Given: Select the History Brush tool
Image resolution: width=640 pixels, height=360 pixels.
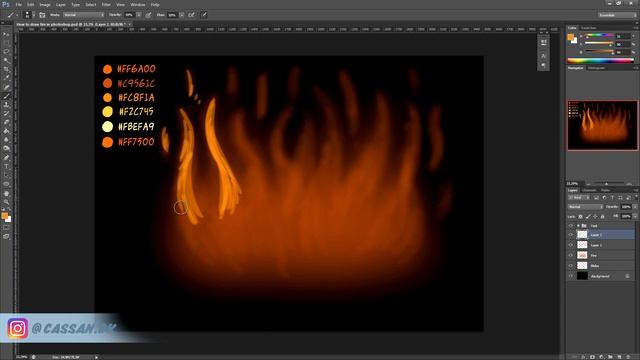Looking at the screenshot, I should pyautogui.click(x=6, y=113).
